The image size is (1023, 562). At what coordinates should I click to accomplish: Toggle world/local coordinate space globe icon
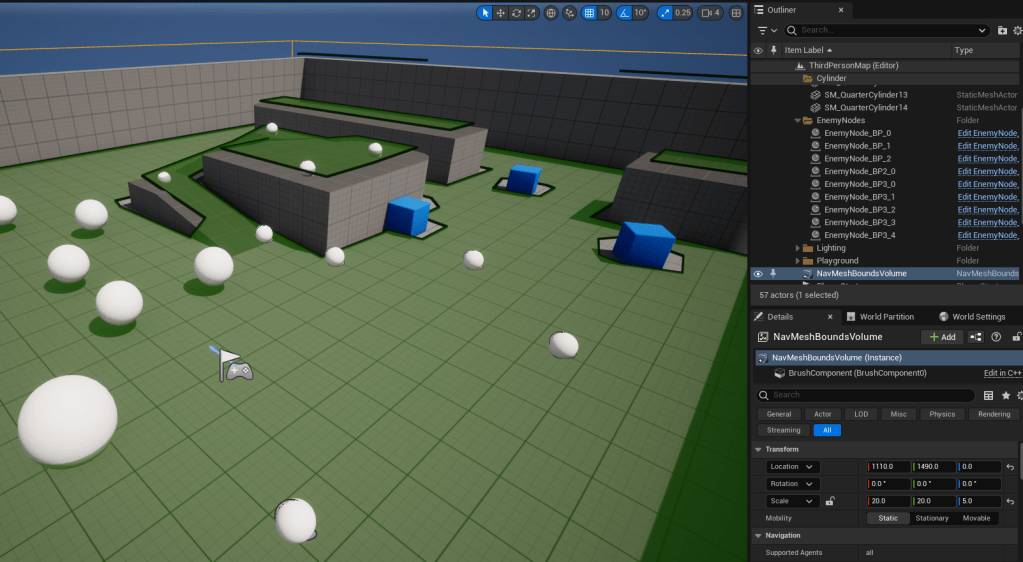[x=551, y=13]
